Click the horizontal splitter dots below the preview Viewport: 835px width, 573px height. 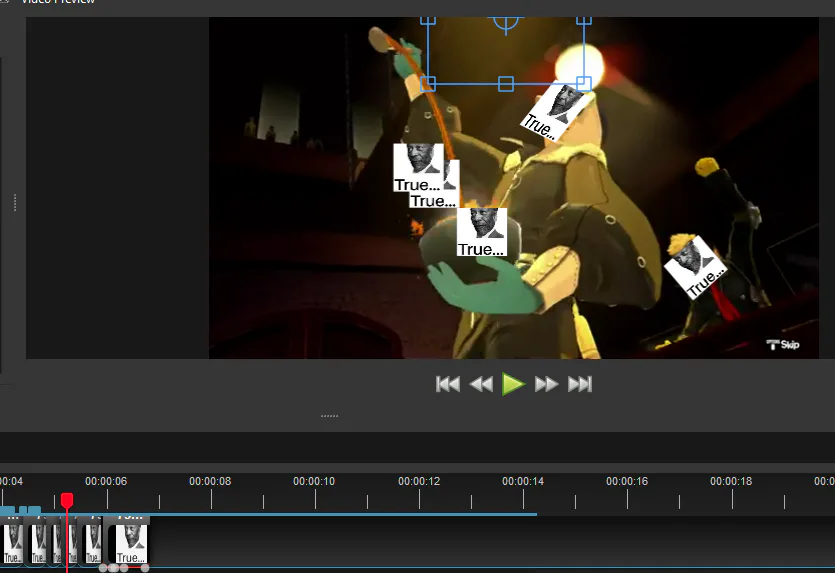coord(329,416)
